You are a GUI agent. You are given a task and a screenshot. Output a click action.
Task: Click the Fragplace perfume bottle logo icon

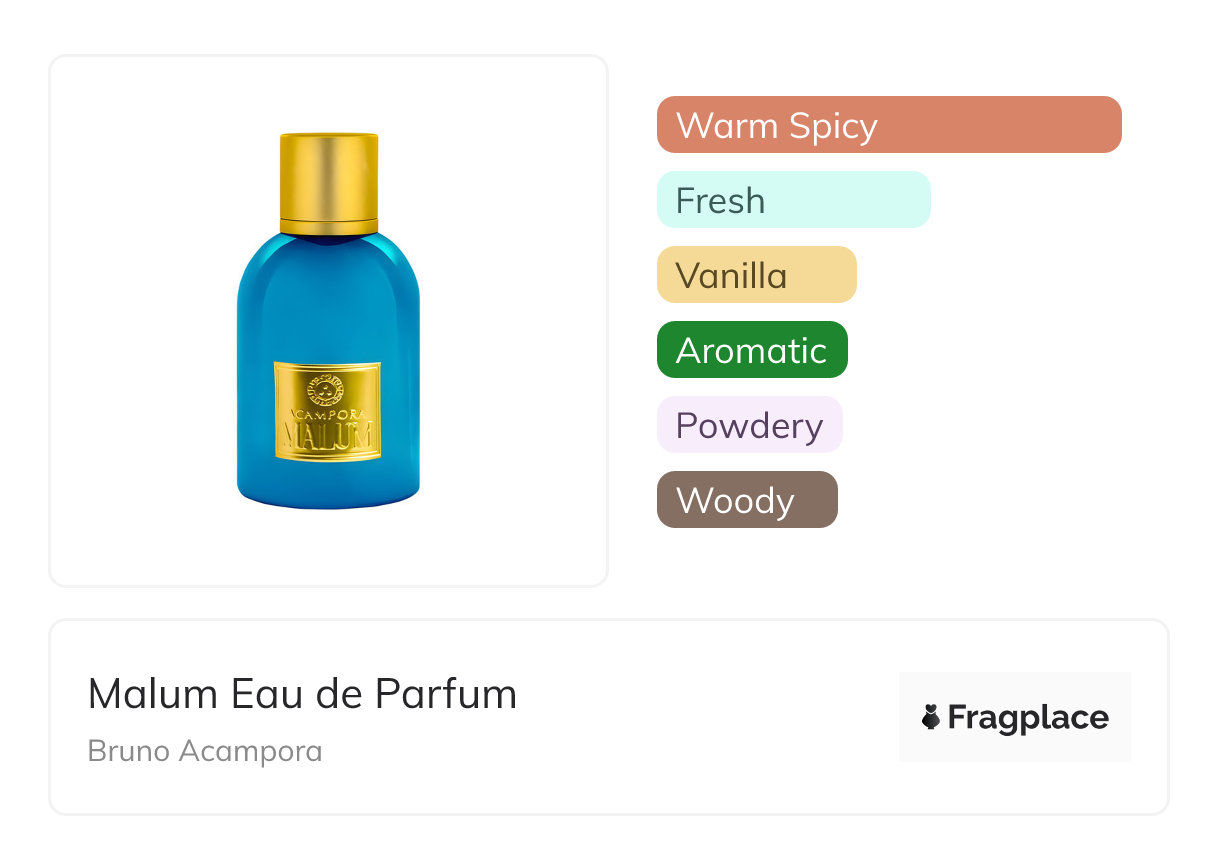[x=932, y=717]
